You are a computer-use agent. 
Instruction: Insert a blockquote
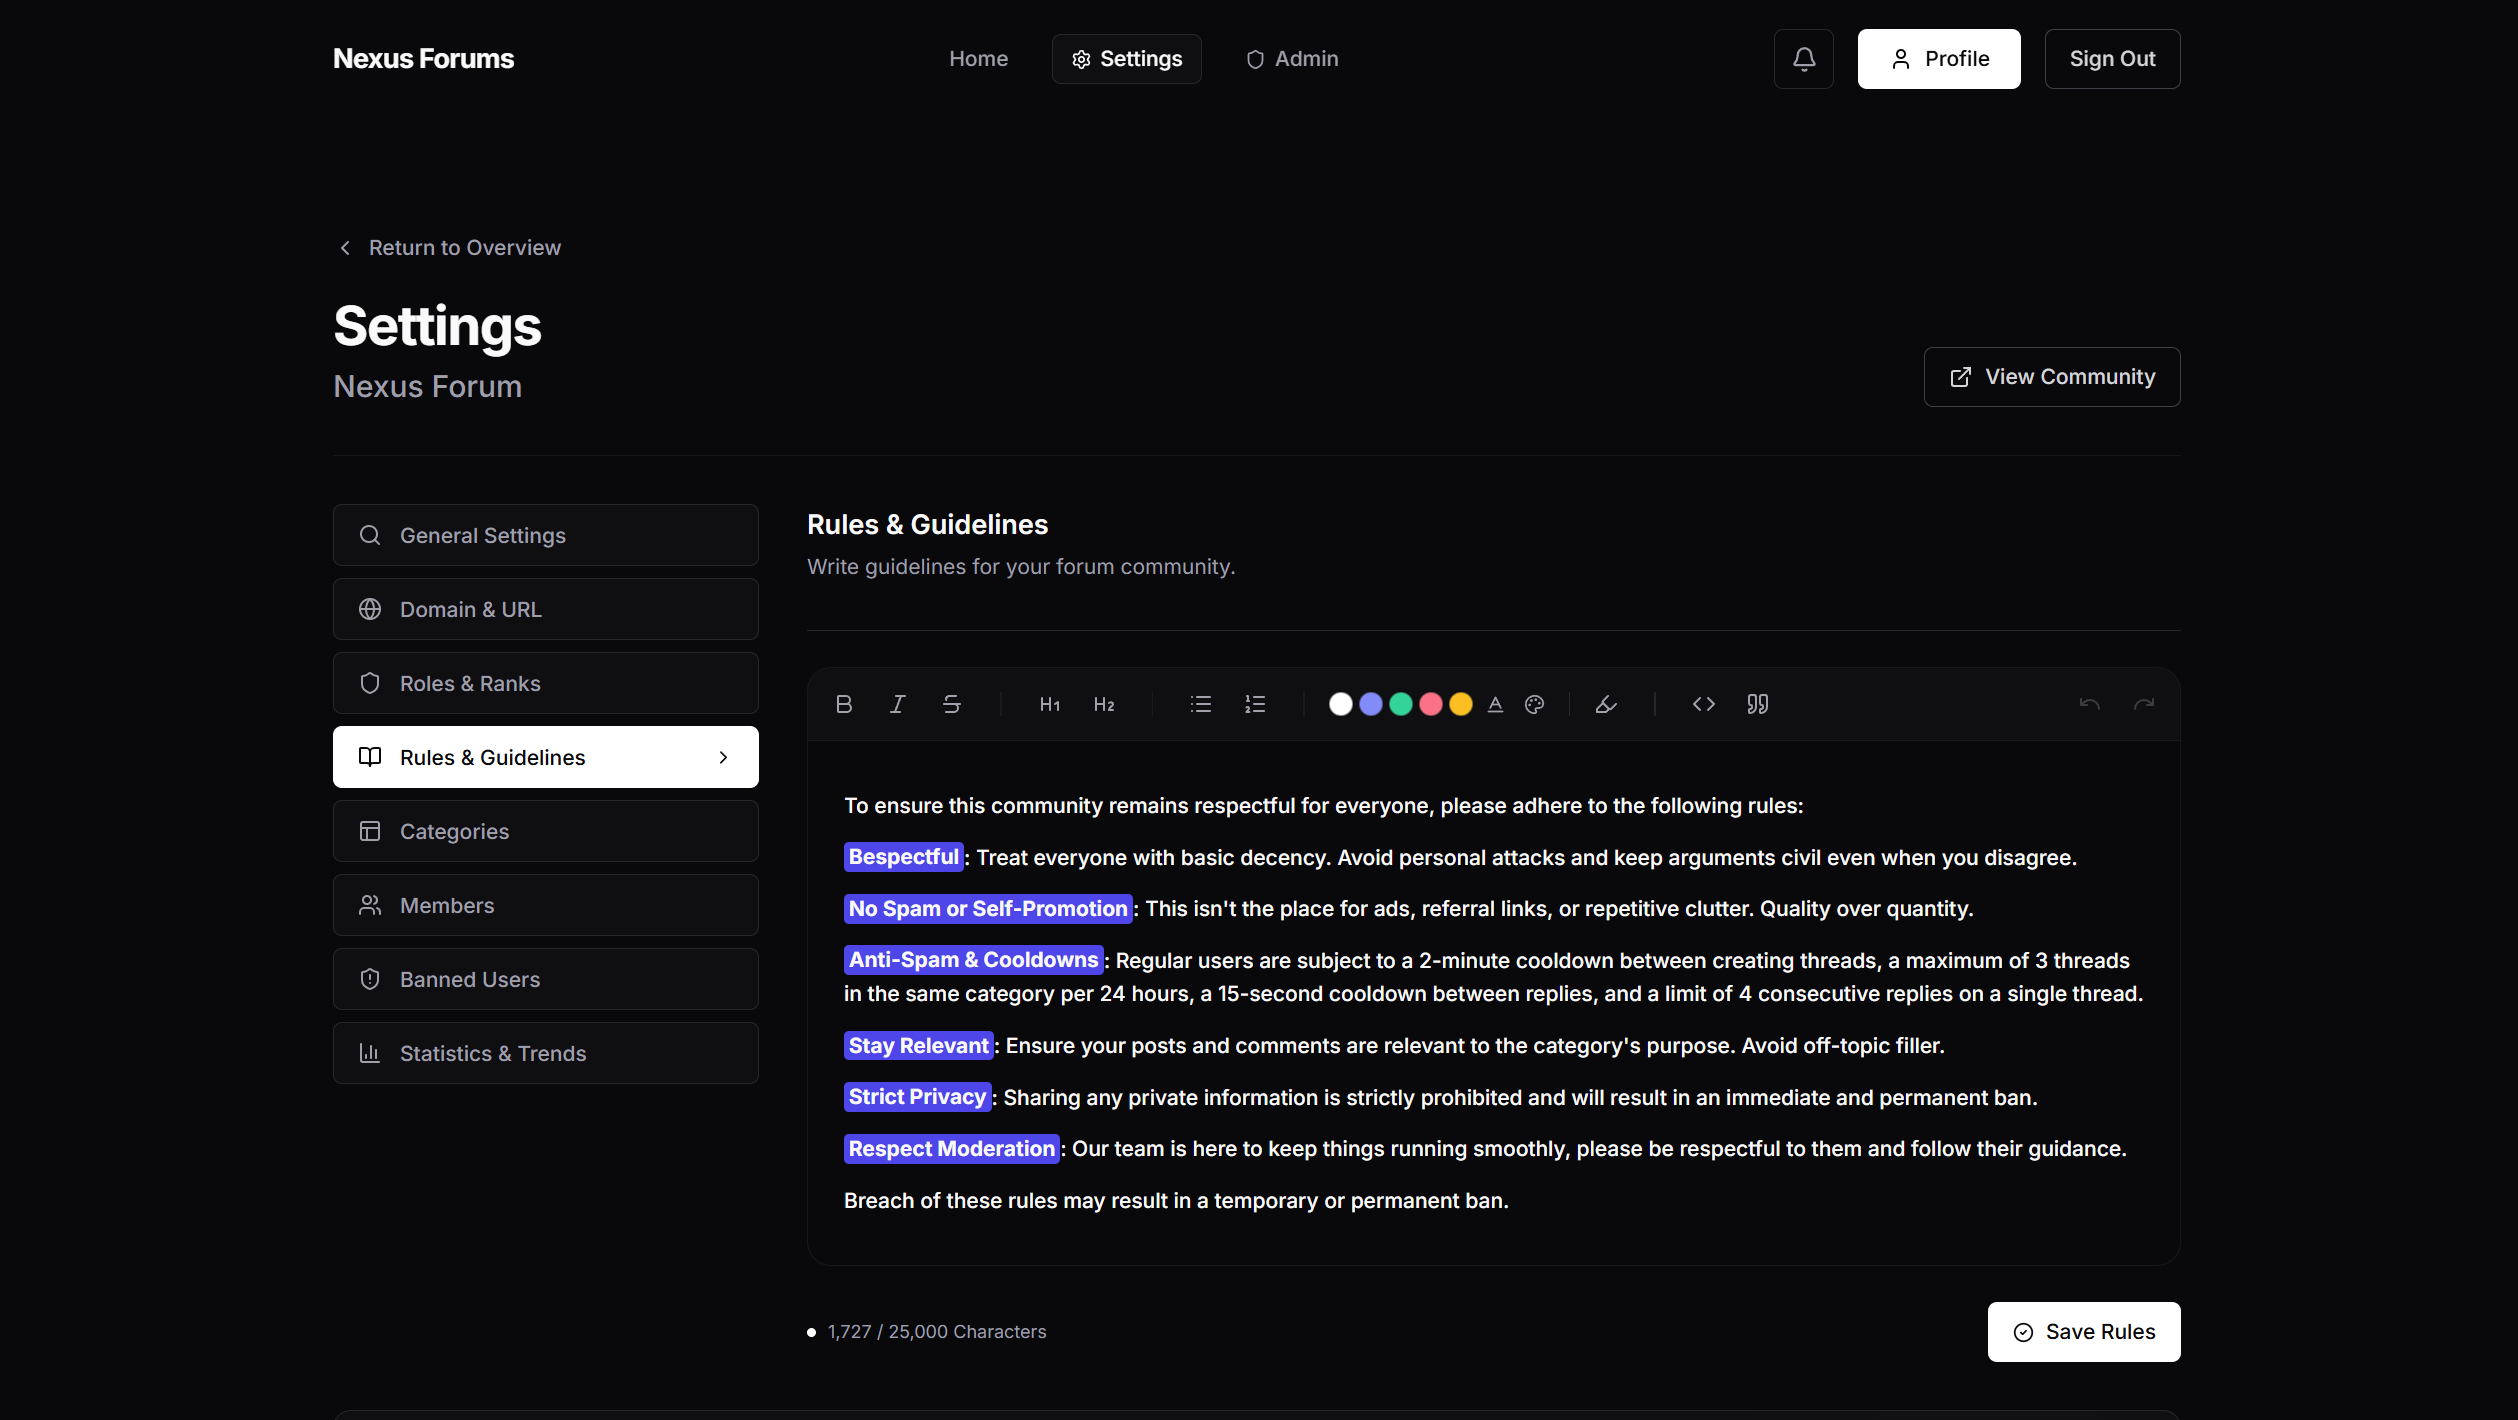click(1758, 705)
